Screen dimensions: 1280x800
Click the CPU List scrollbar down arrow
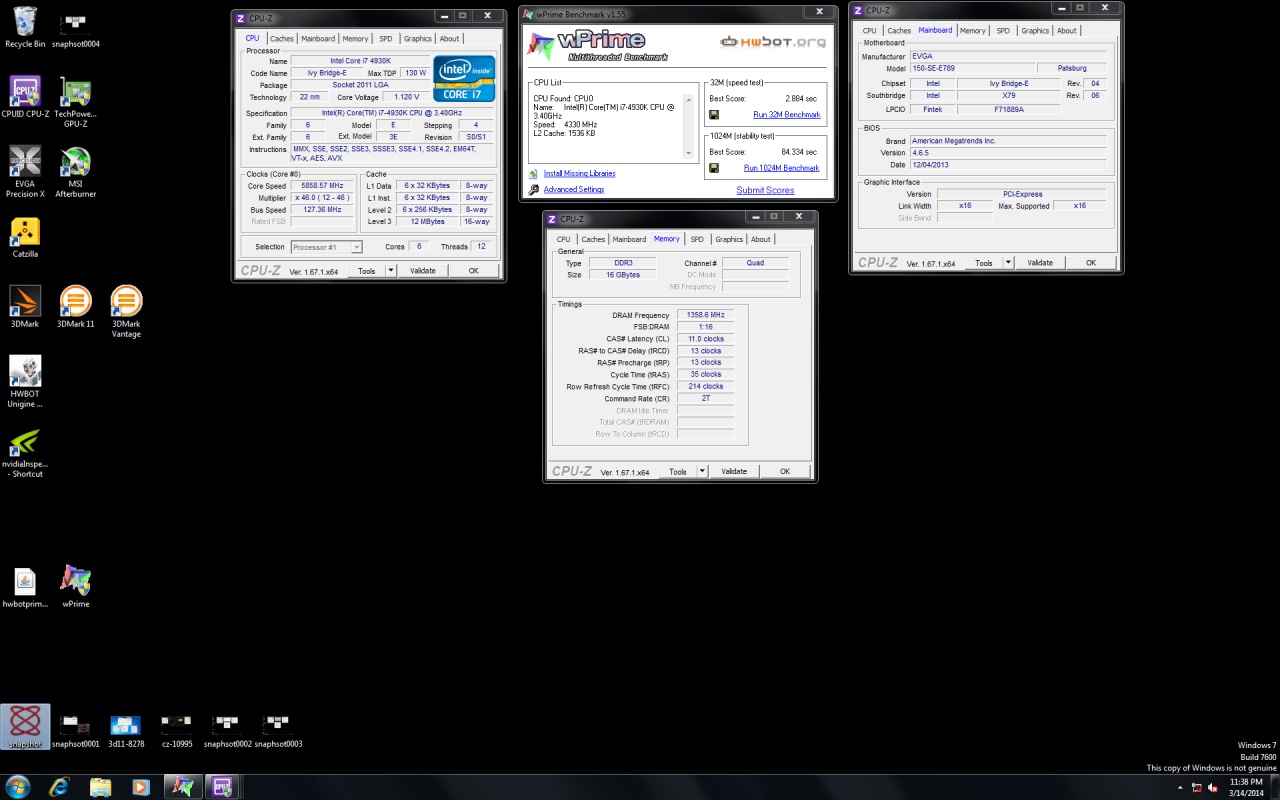[x=688, y=153]
